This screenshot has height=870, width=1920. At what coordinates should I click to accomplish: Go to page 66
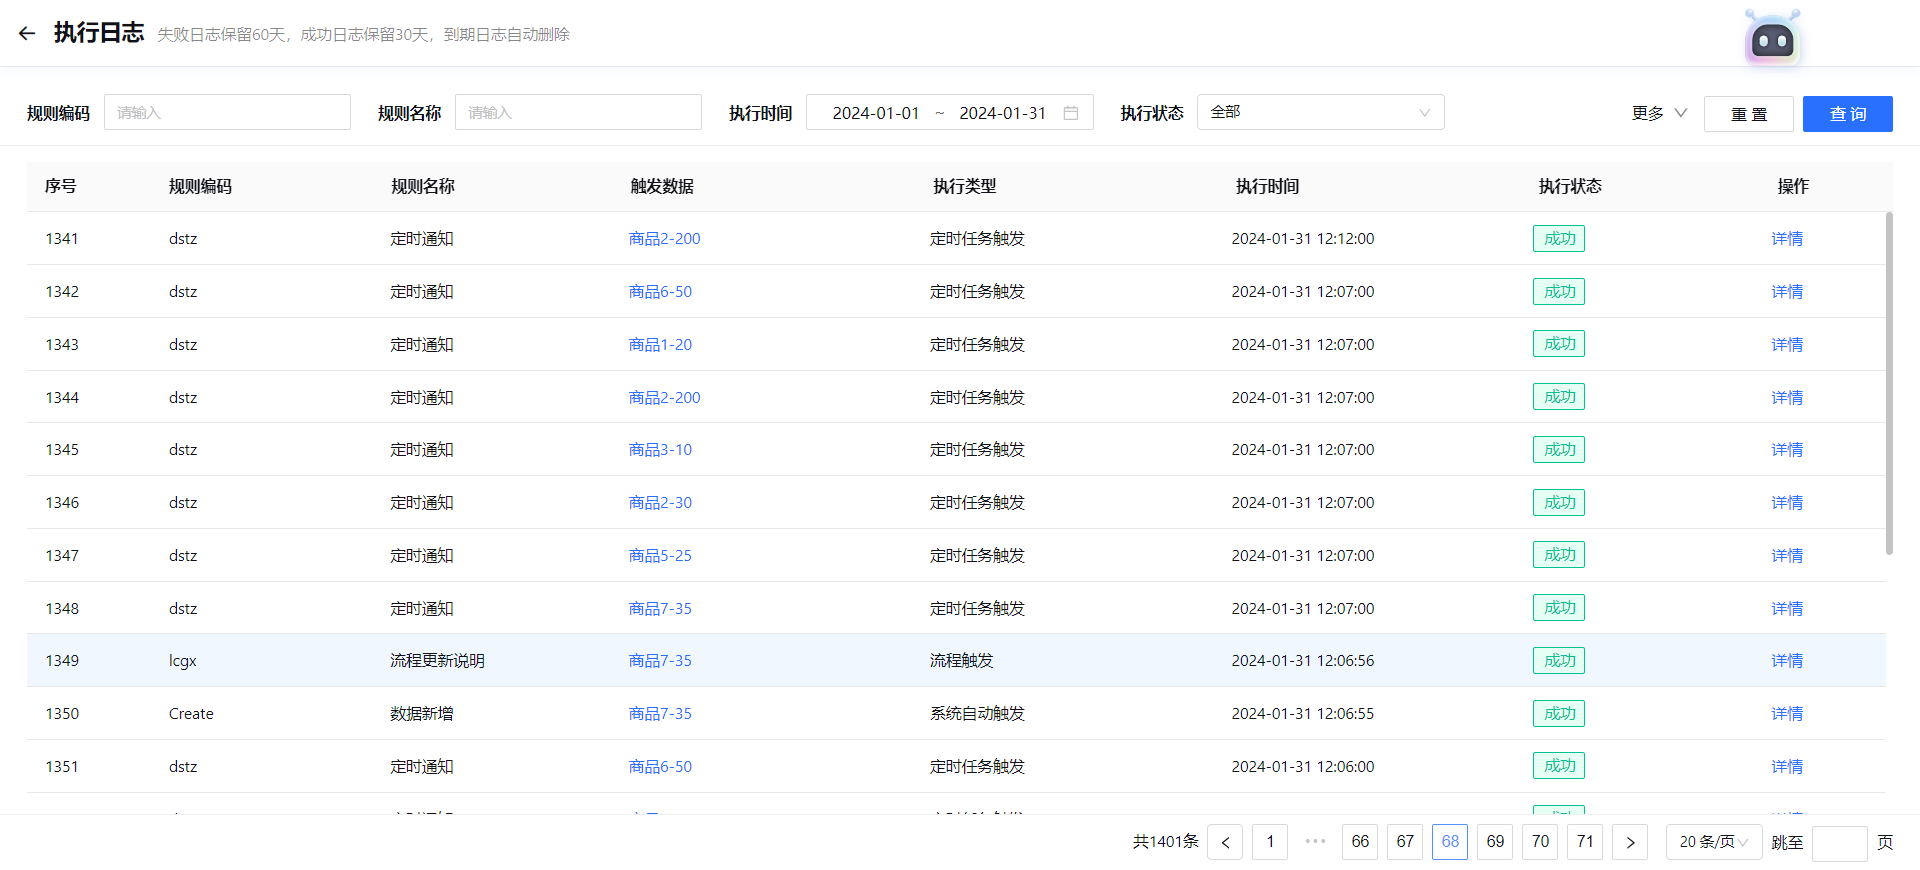click(x=1360, y=842)
